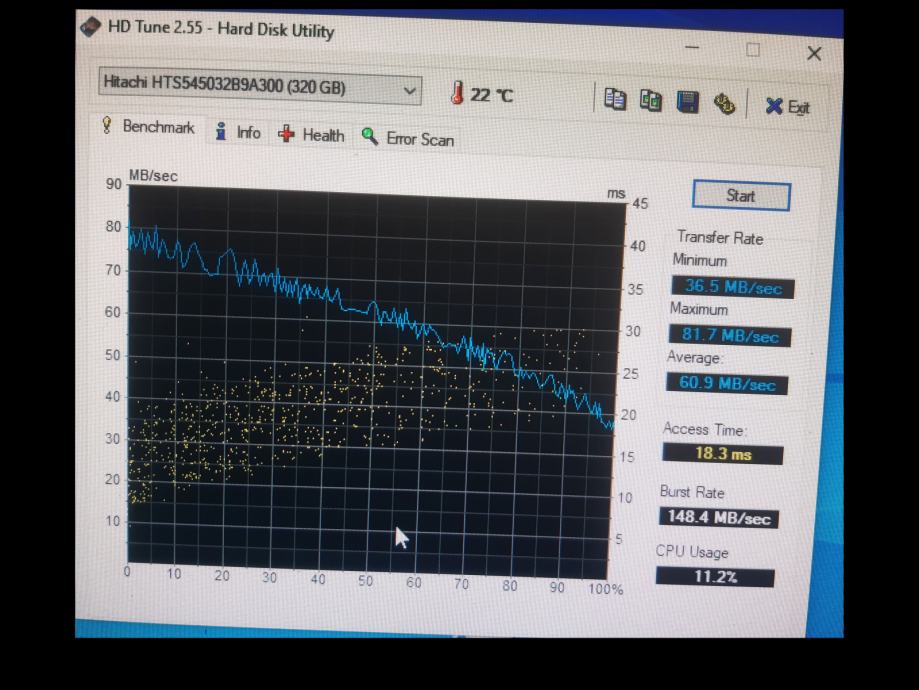Click the CPU Usage 11.2% value
The width and height of the screenshot is (919, 690).
[715, 576]
